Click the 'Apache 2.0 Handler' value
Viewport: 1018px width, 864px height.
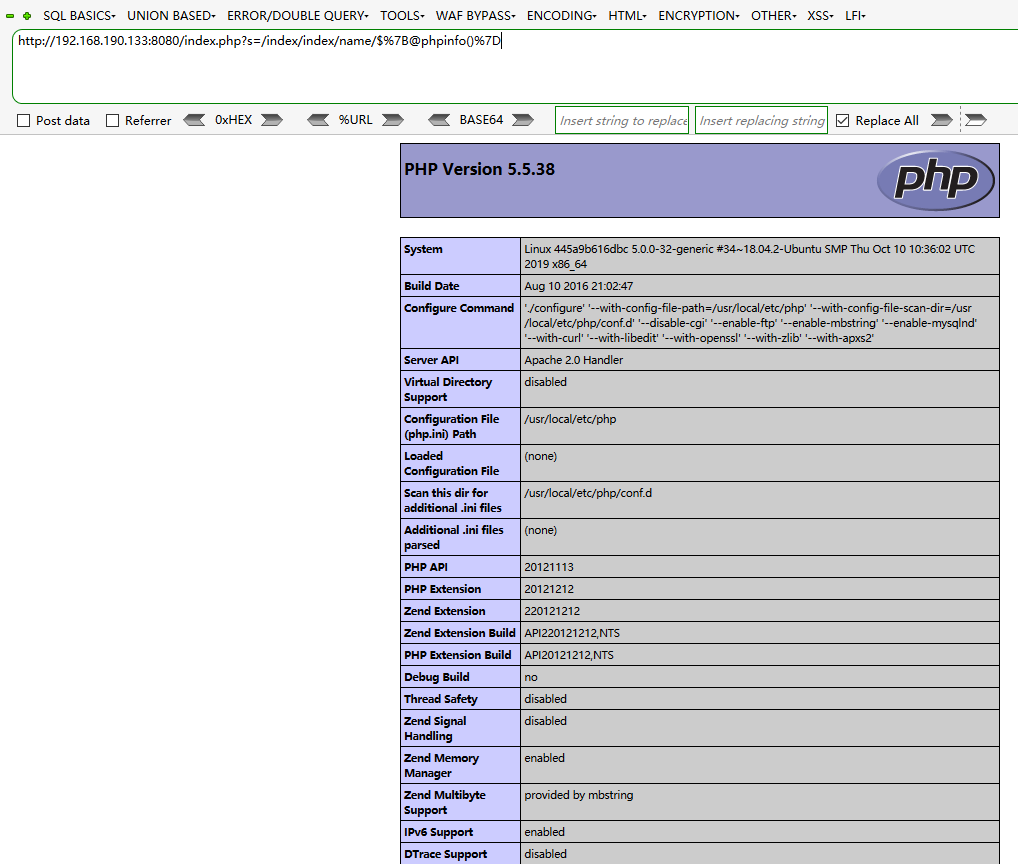573,360
